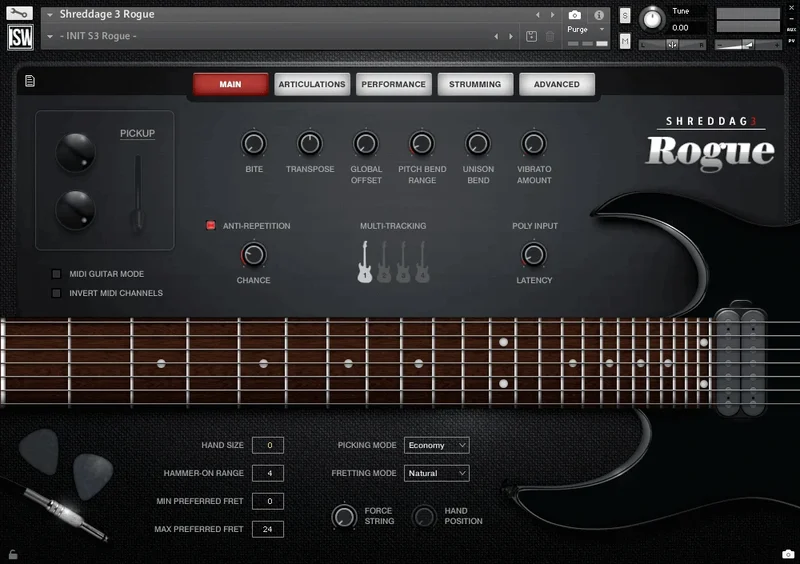800x564 pixels.
Task: Go to next instrument arrow
Action: pyautogui.click(x=553, y=15)
